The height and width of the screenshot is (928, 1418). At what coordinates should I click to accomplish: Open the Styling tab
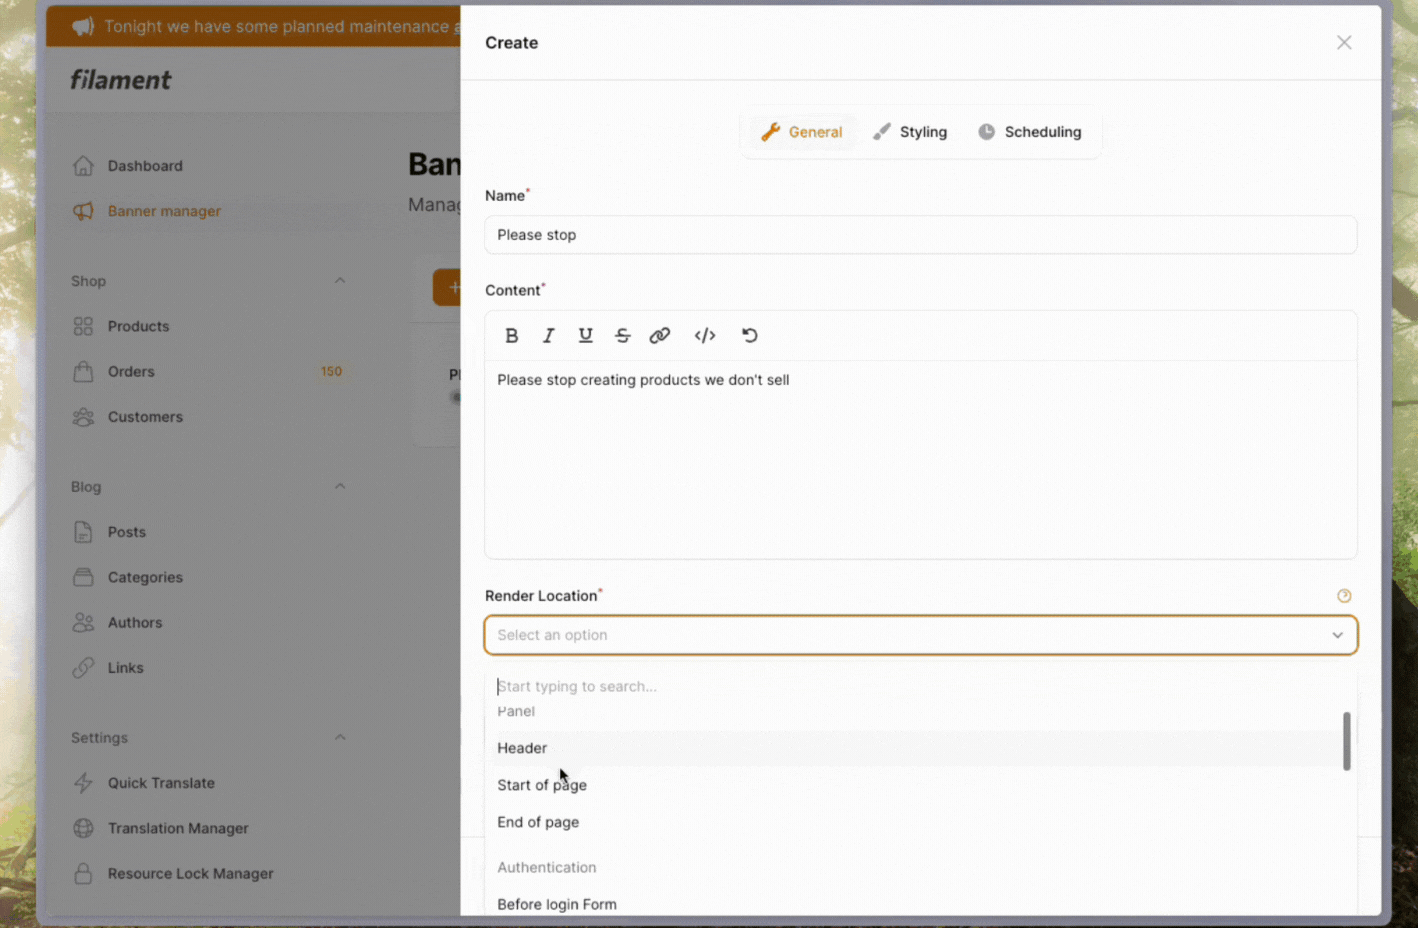pos(910,132)
